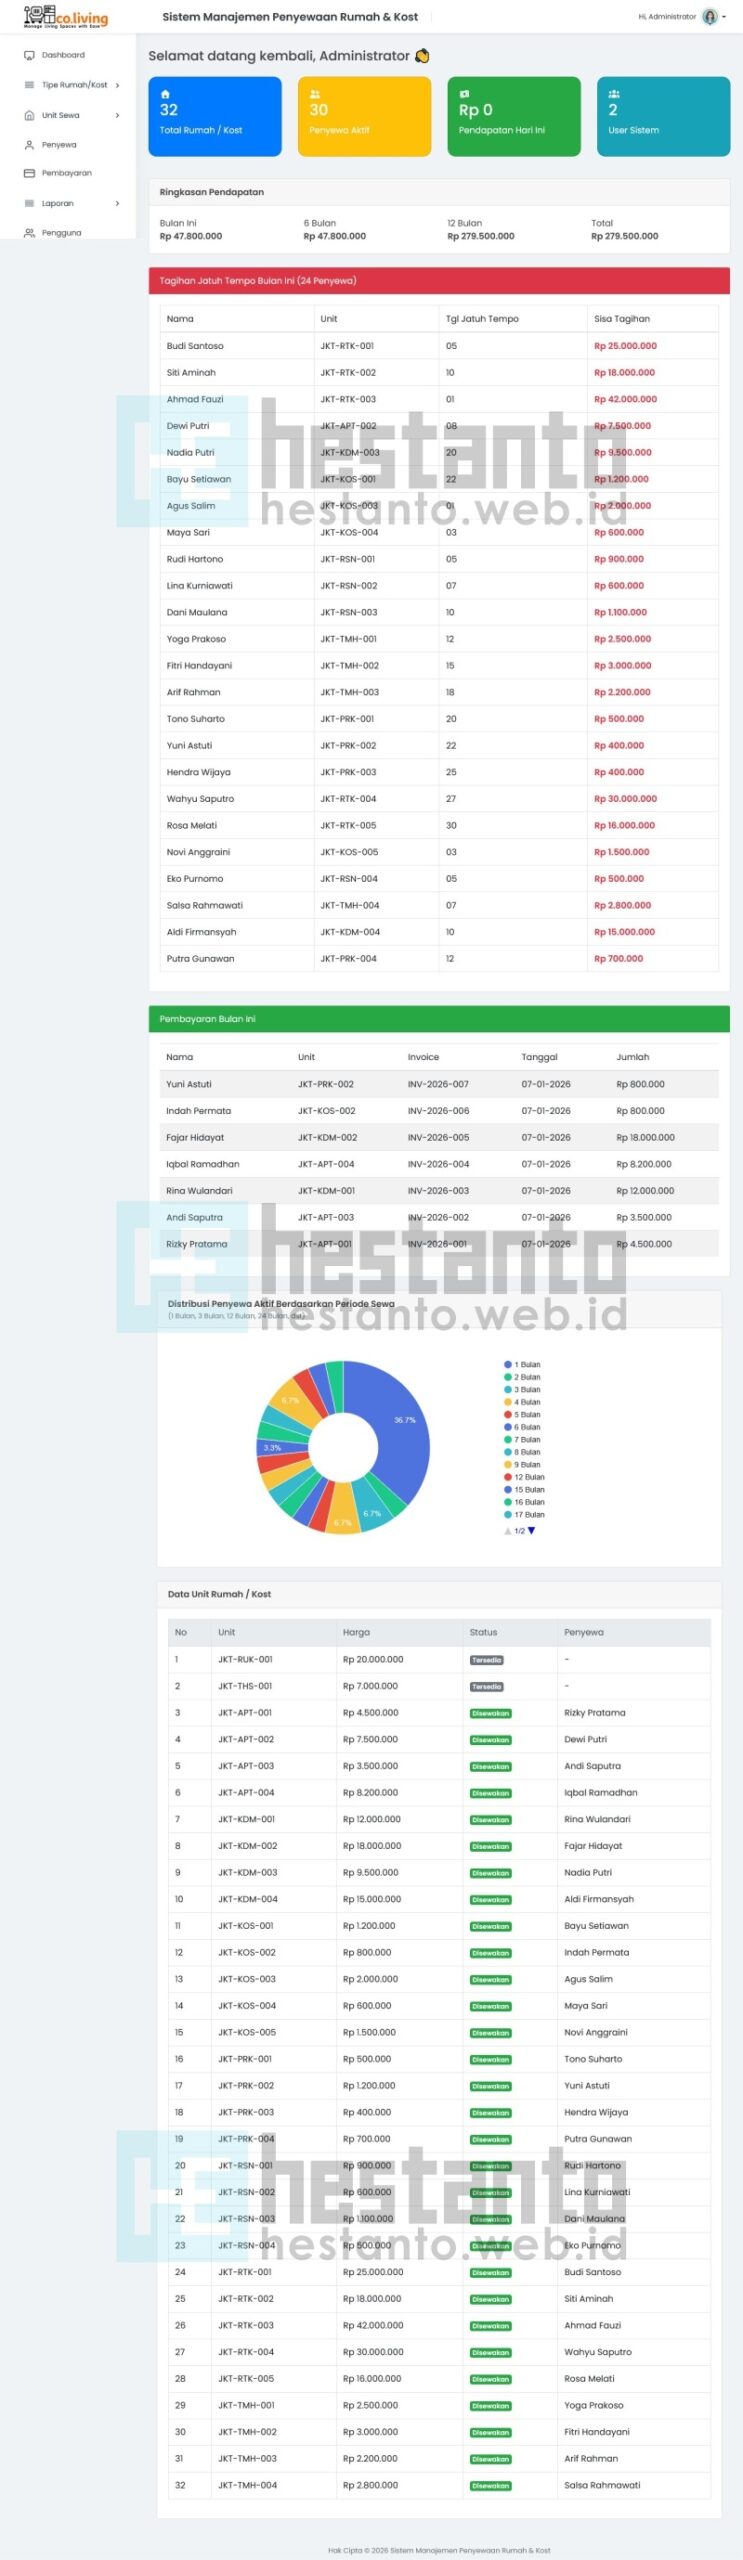Go to the Pembayaran menu page

pyautogui.click(x=66, y=173)
